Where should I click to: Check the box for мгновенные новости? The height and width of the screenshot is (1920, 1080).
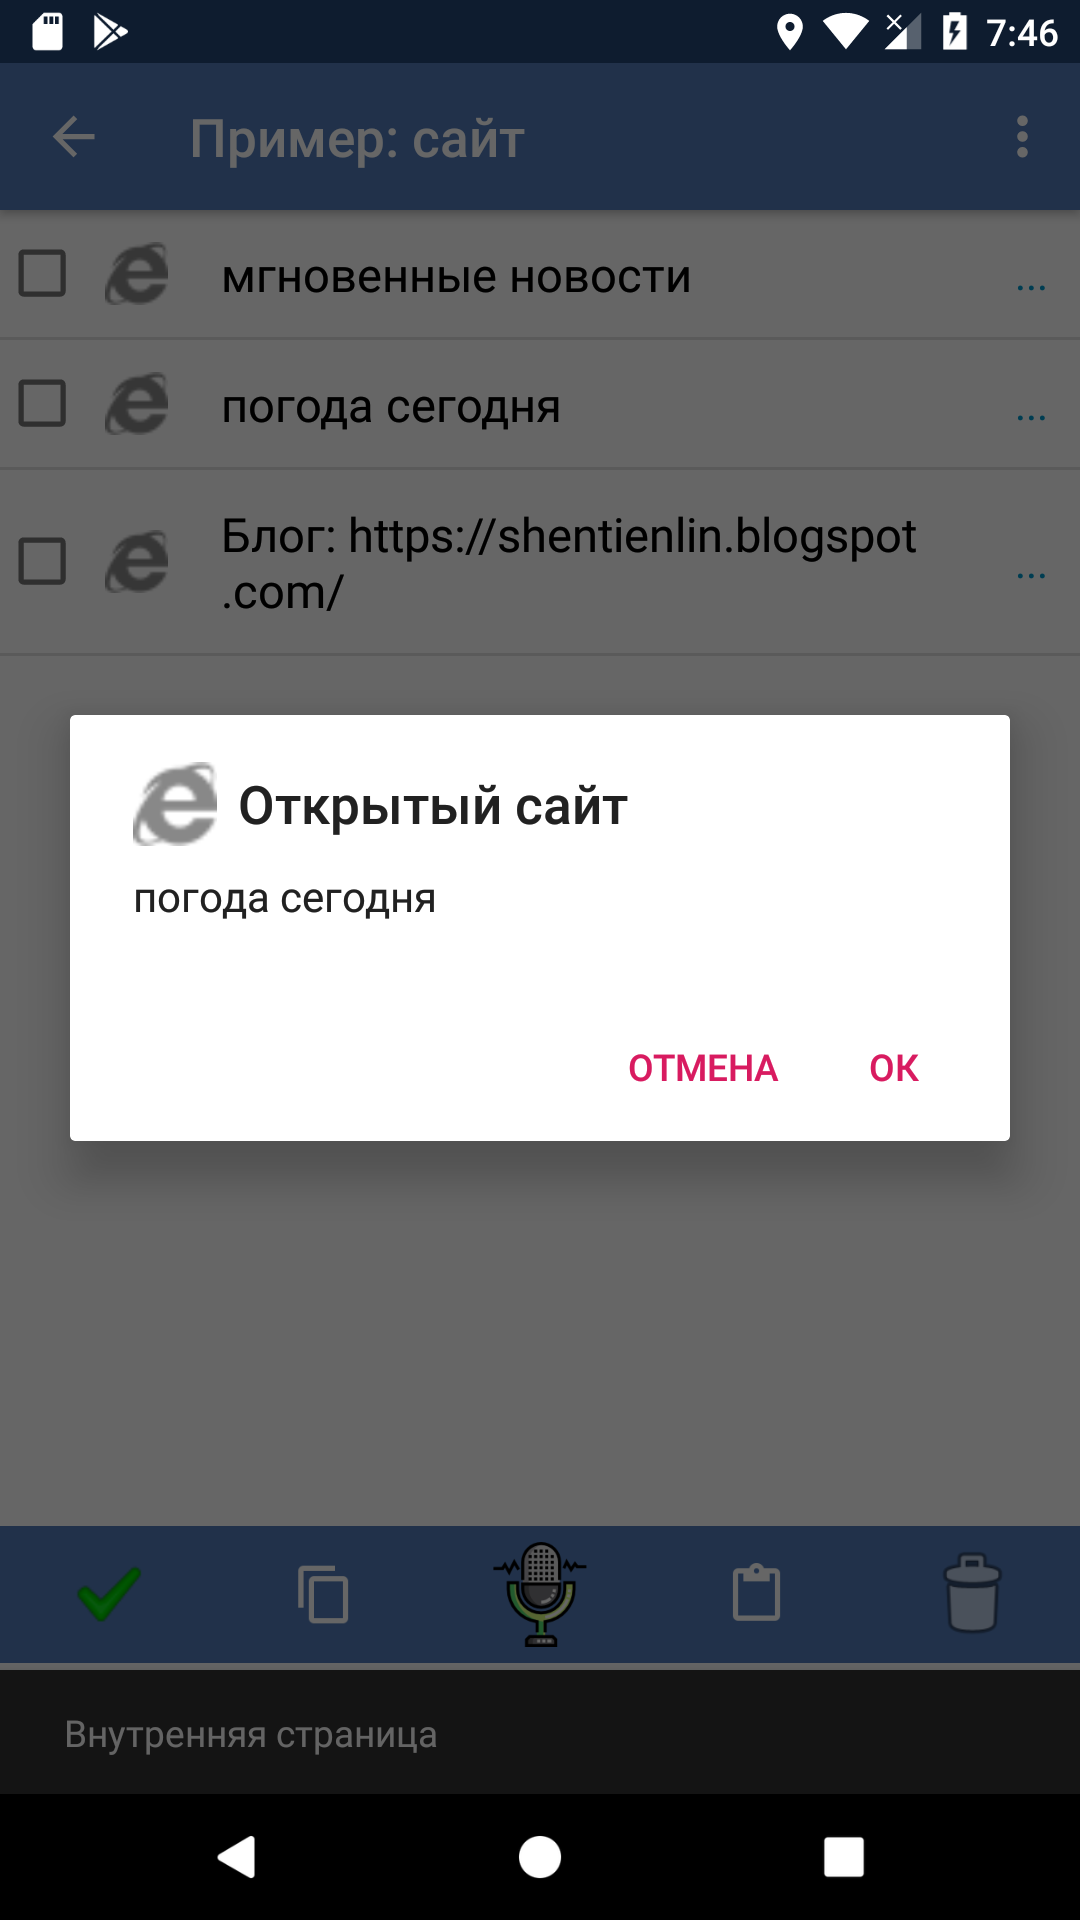(42, 274)
